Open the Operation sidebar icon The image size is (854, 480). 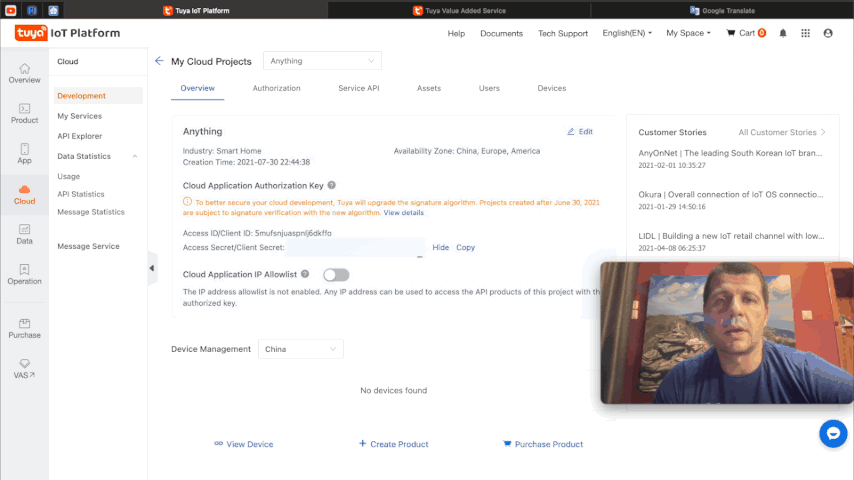pos(25,275)
